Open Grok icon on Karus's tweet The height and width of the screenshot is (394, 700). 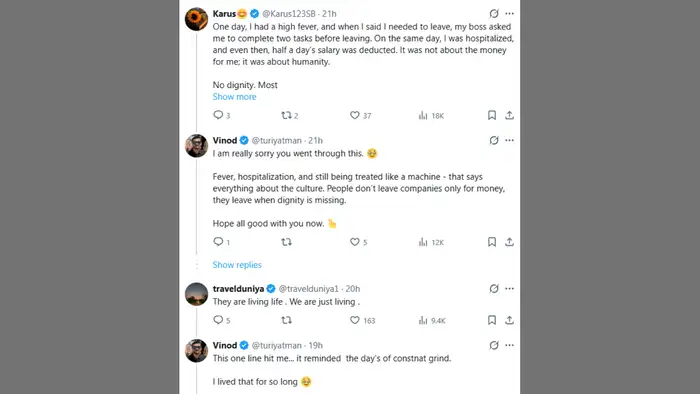click(494, 14)
